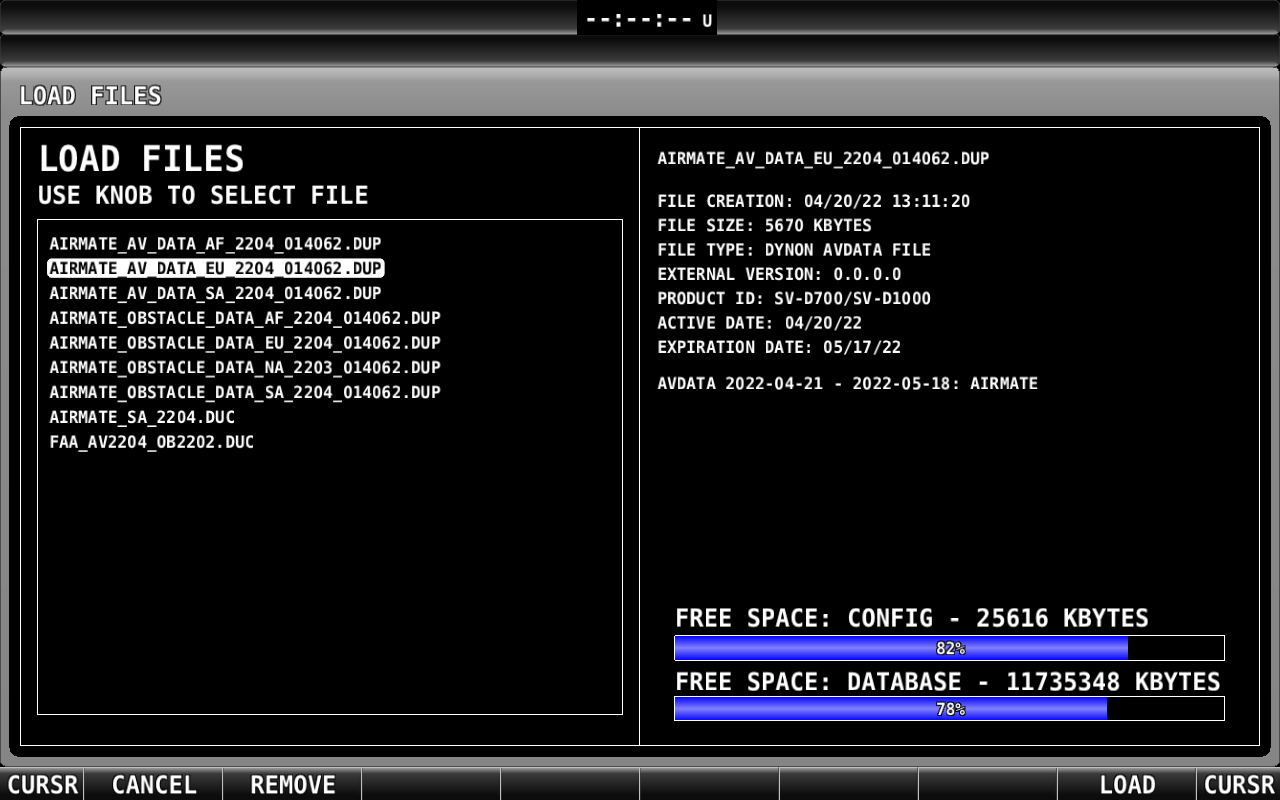Click the LOAD FILES title bar label
Image resolution: width=1280 pixels, height=800 pixels.
[x=90, y=96]
